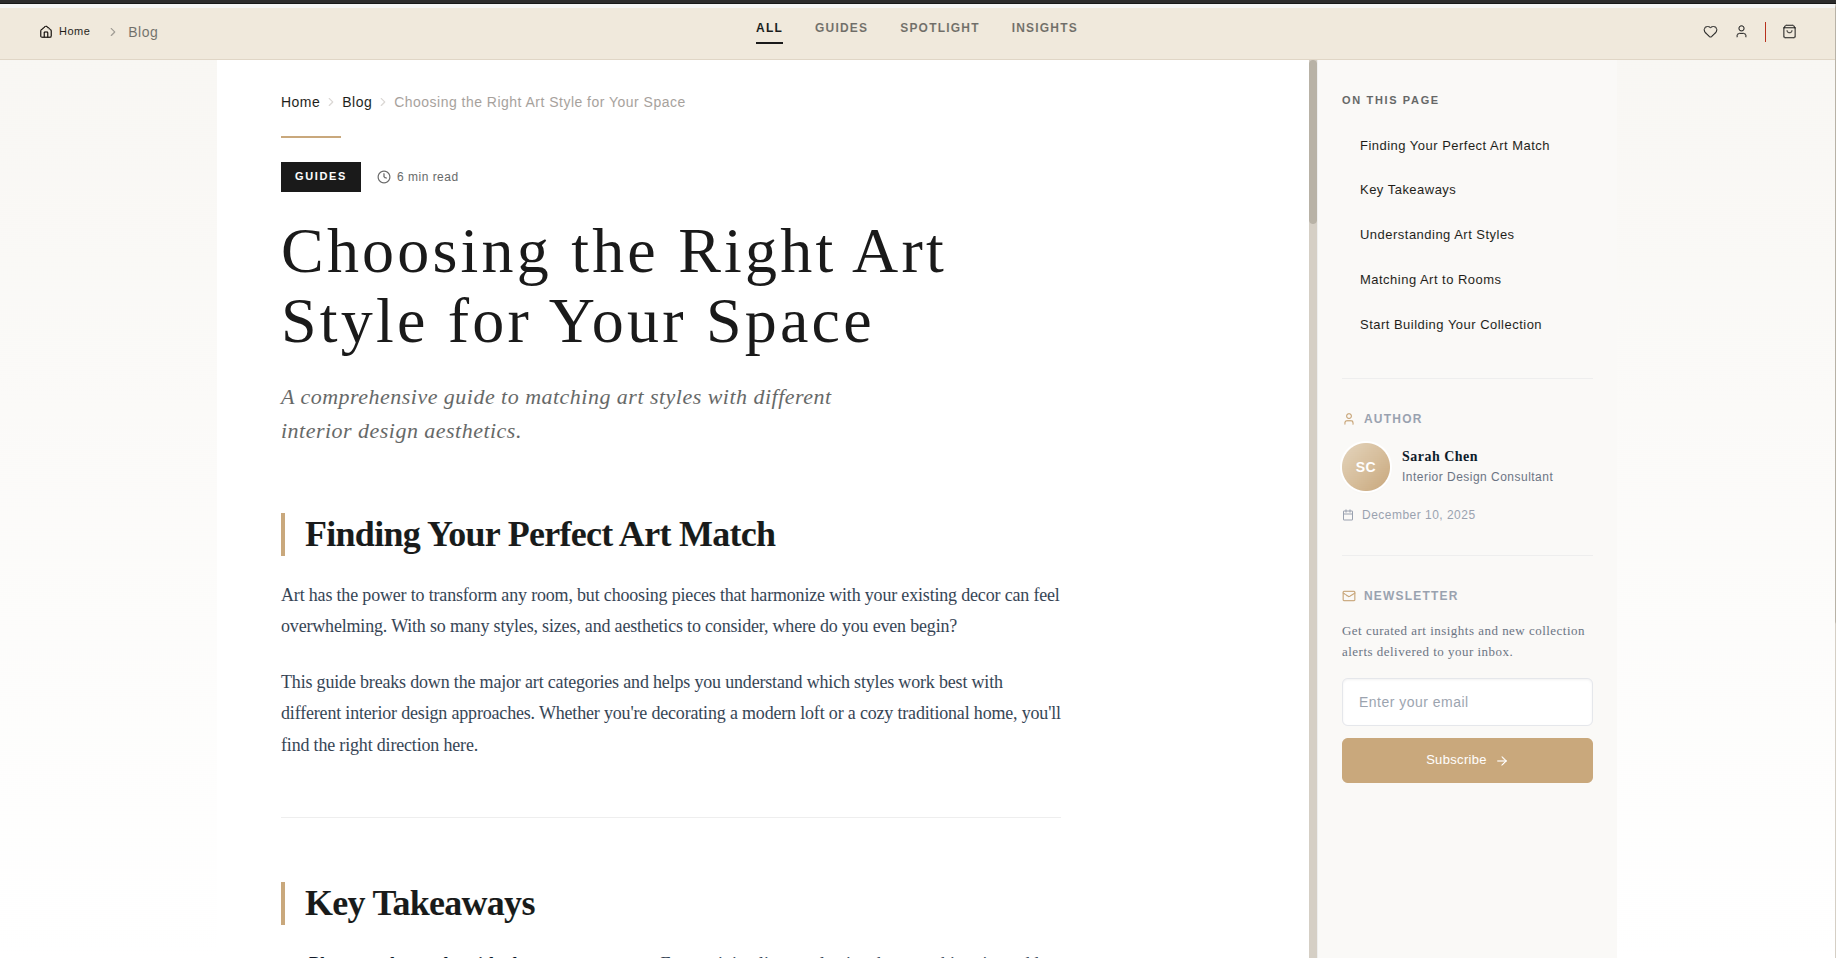This screenshot has width=1836, height=958.
Task: Jump to Key Takeaways via sidebar link
Action: tap(1407, 189)
